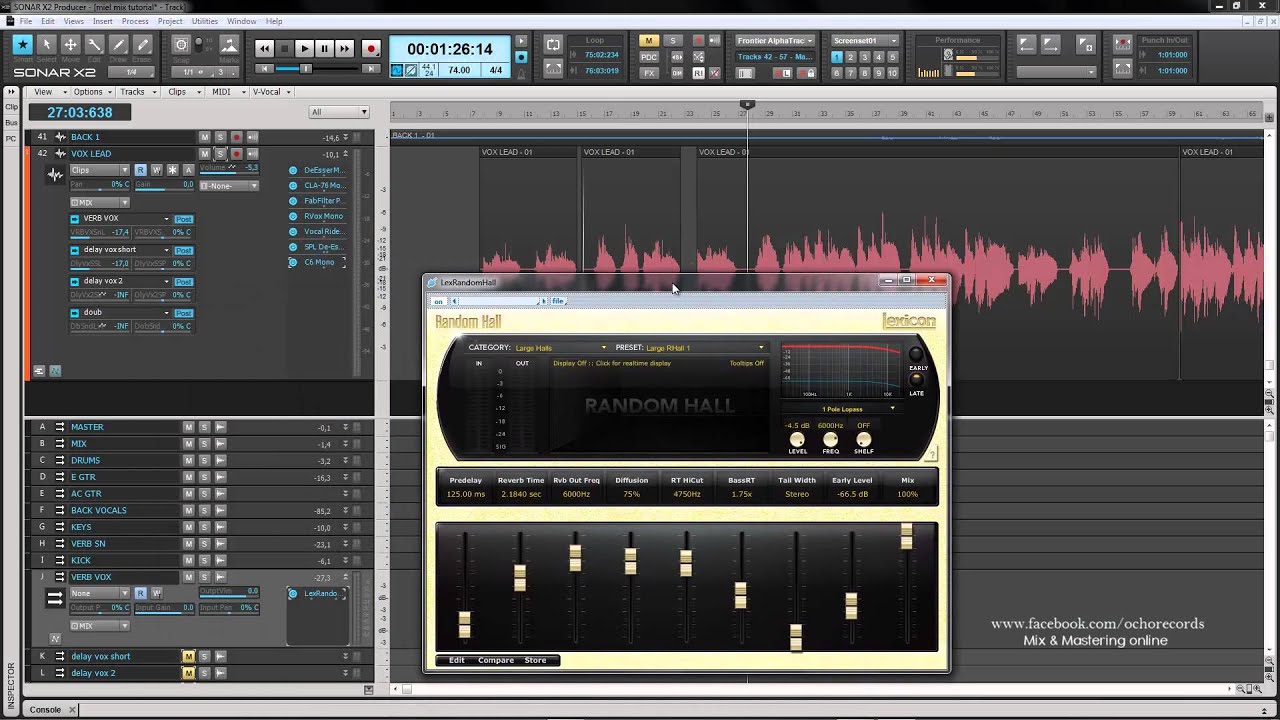The height and width of the screenshot is (720, 1280).
Task: Click the Store button in Random Hall
Action: pos(536,660)
